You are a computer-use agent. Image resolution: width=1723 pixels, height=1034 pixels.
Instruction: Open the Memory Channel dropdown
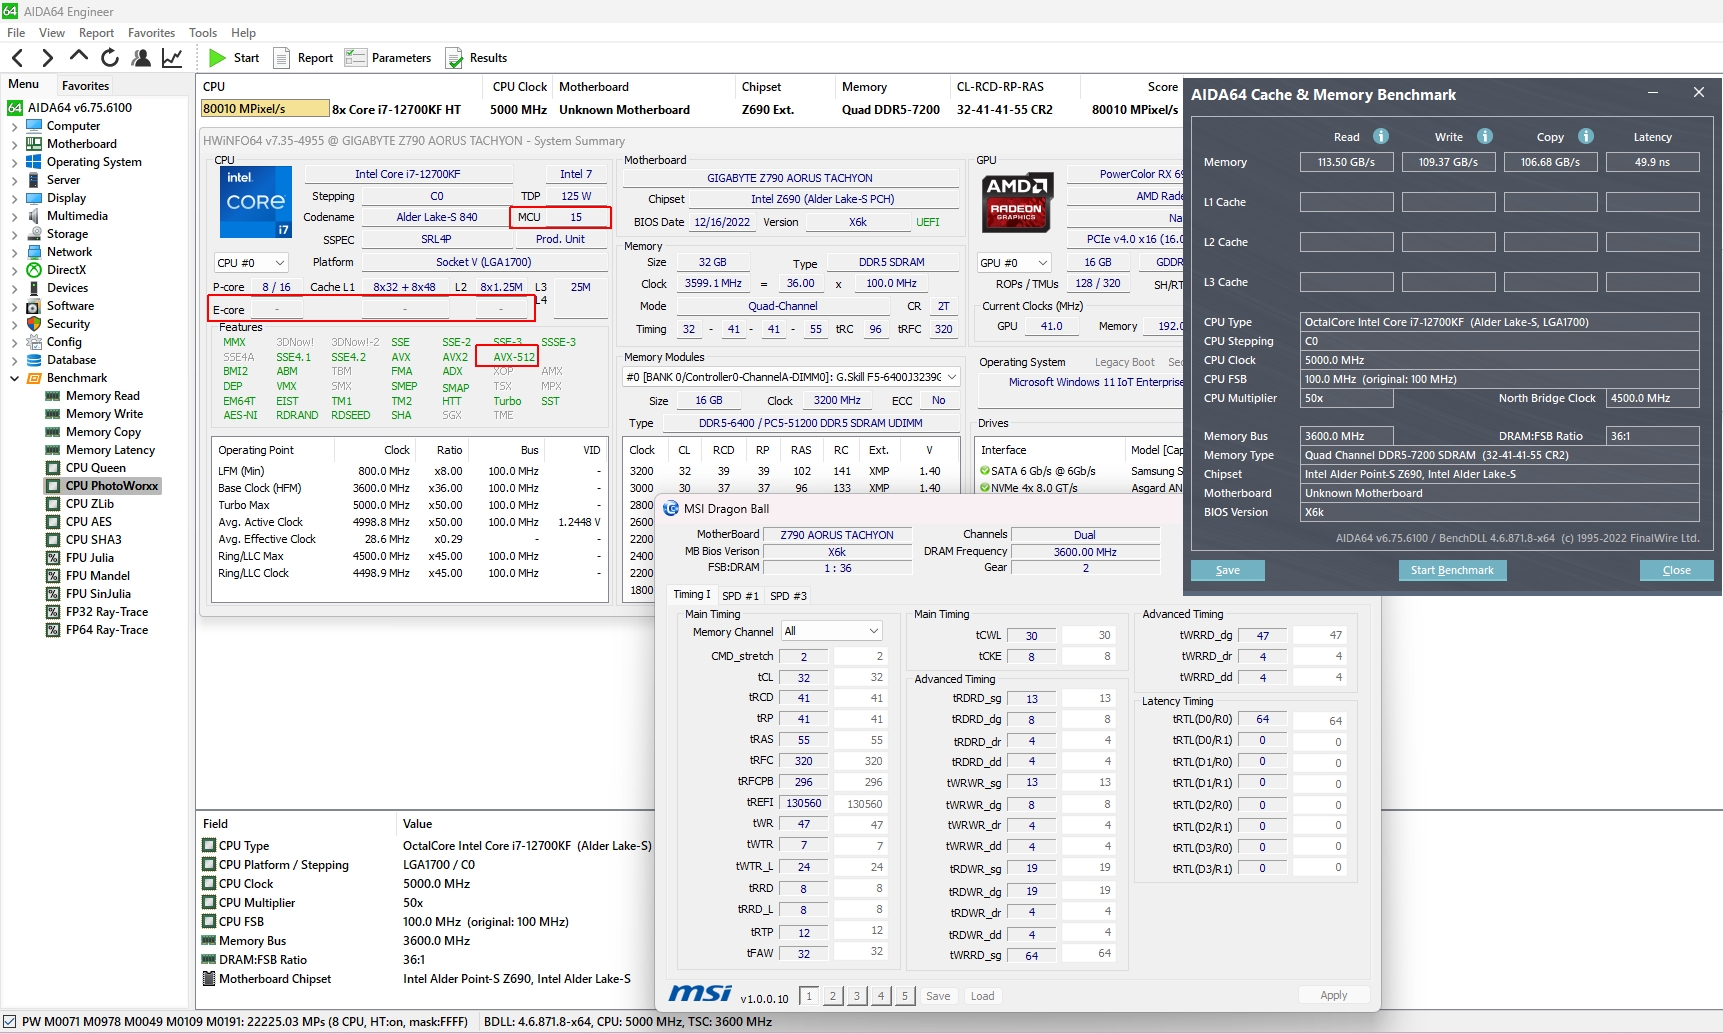click(x=832, y=631)
